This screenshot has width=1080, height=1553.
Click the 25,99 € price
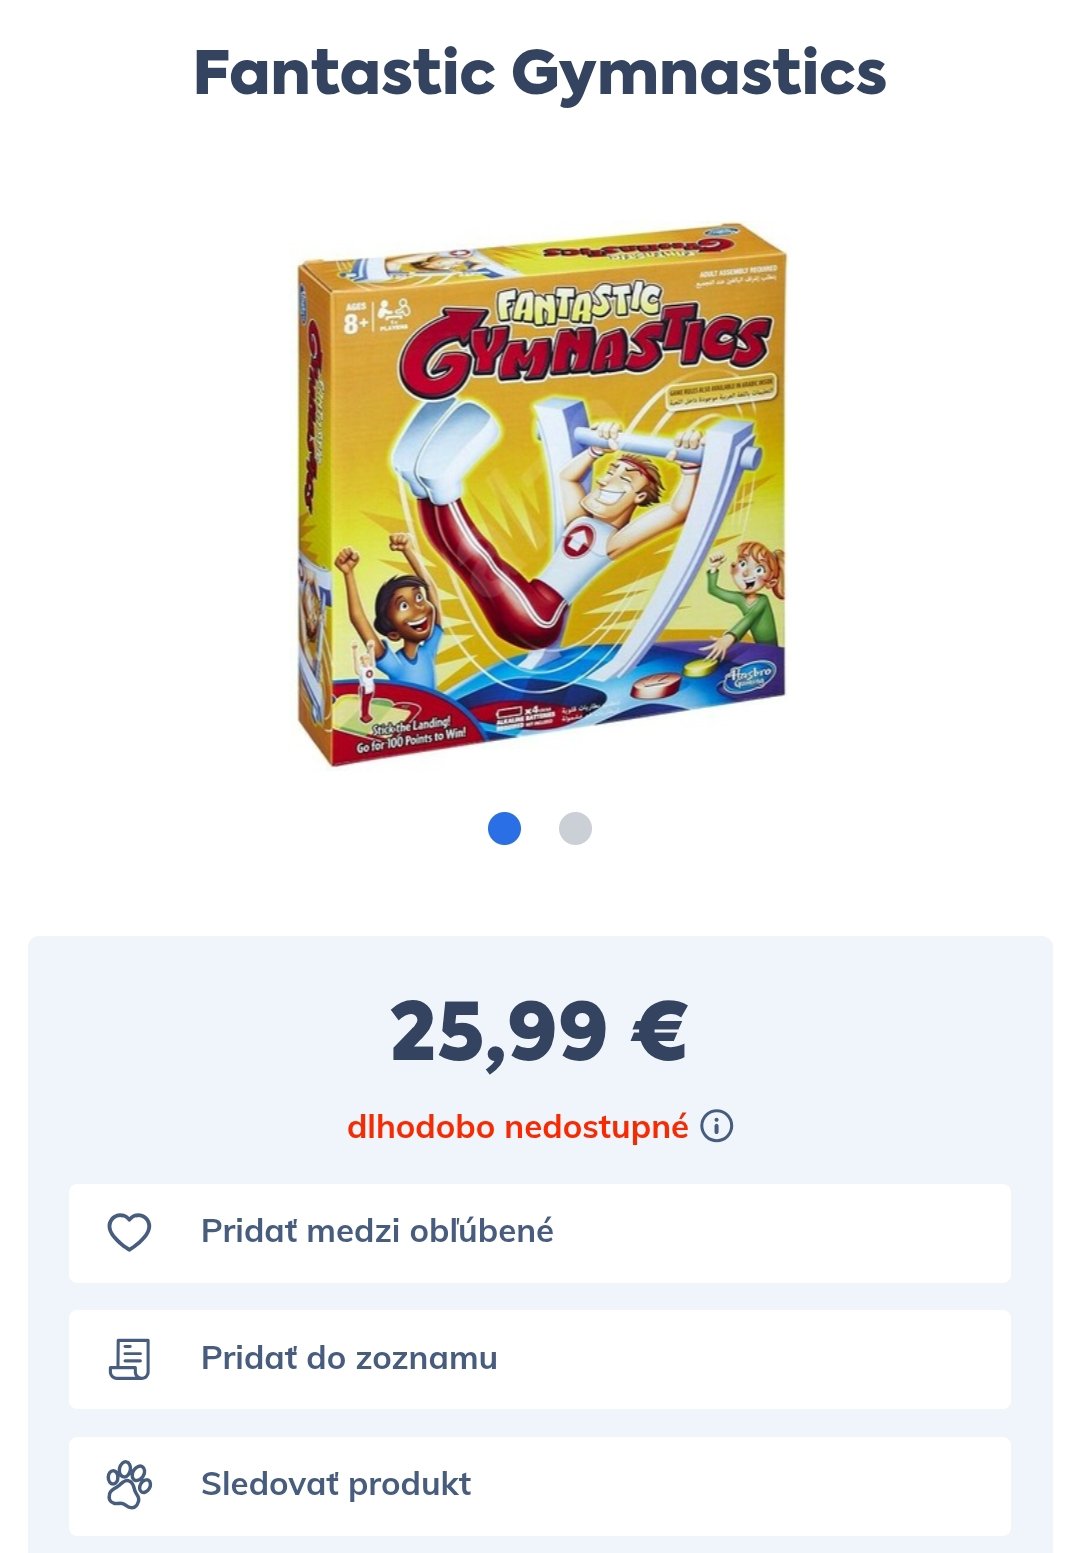coord(540,1032)
